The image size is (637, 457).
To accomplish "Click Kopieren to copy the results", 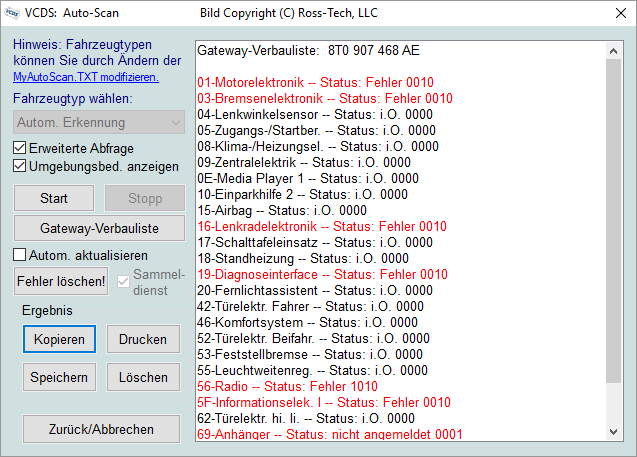I will pos(59,340).
